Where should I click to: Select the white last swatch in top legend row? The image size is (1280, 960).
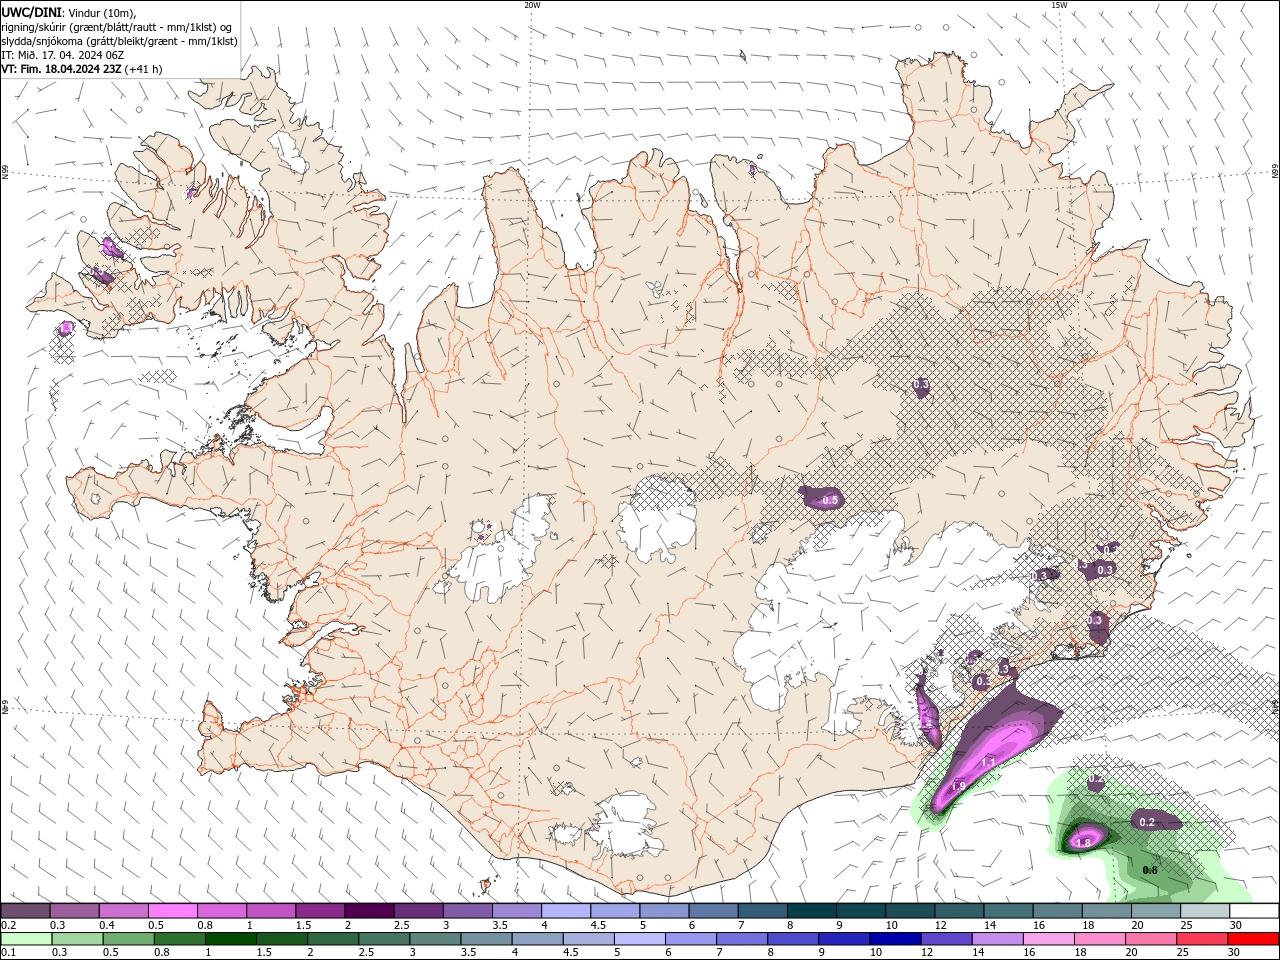click(x=1253, y=911)
